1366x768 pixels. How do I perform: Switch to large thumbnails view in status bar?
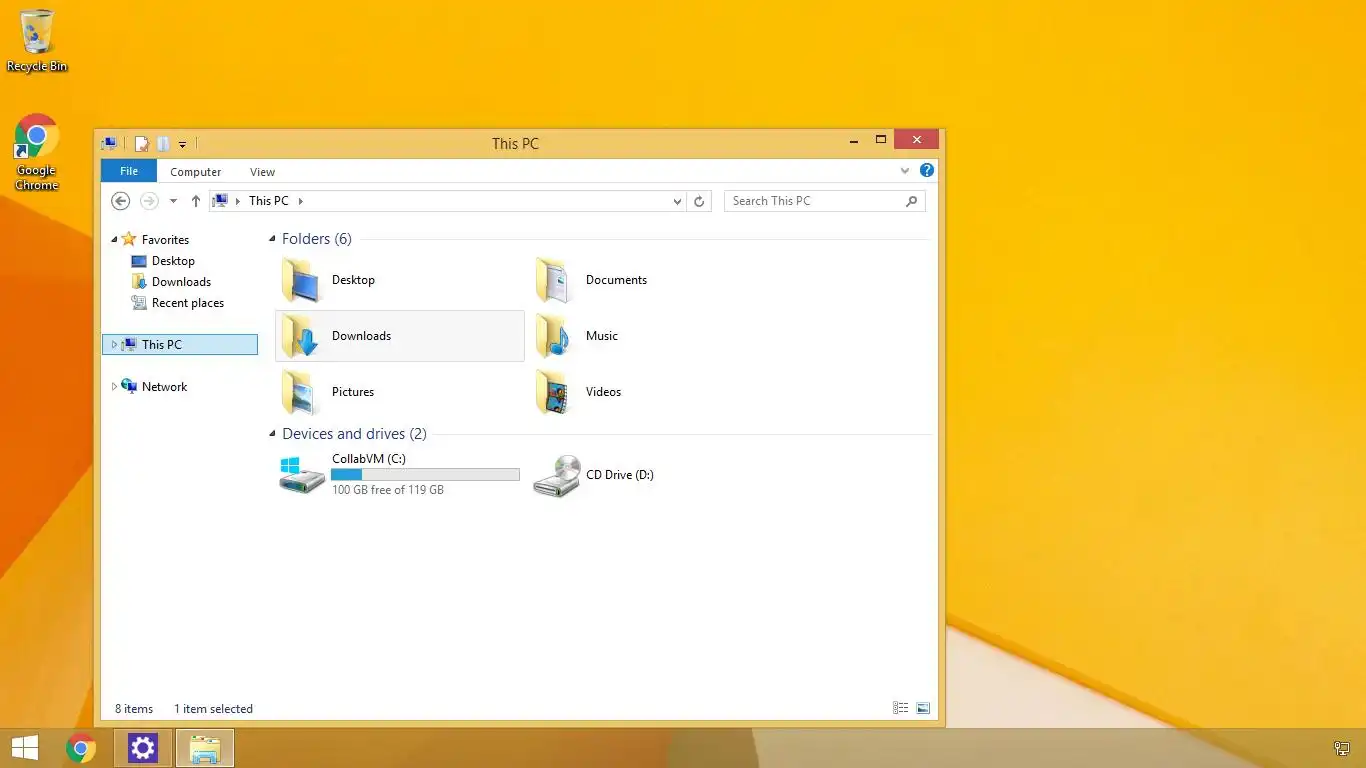pos(923,708)
